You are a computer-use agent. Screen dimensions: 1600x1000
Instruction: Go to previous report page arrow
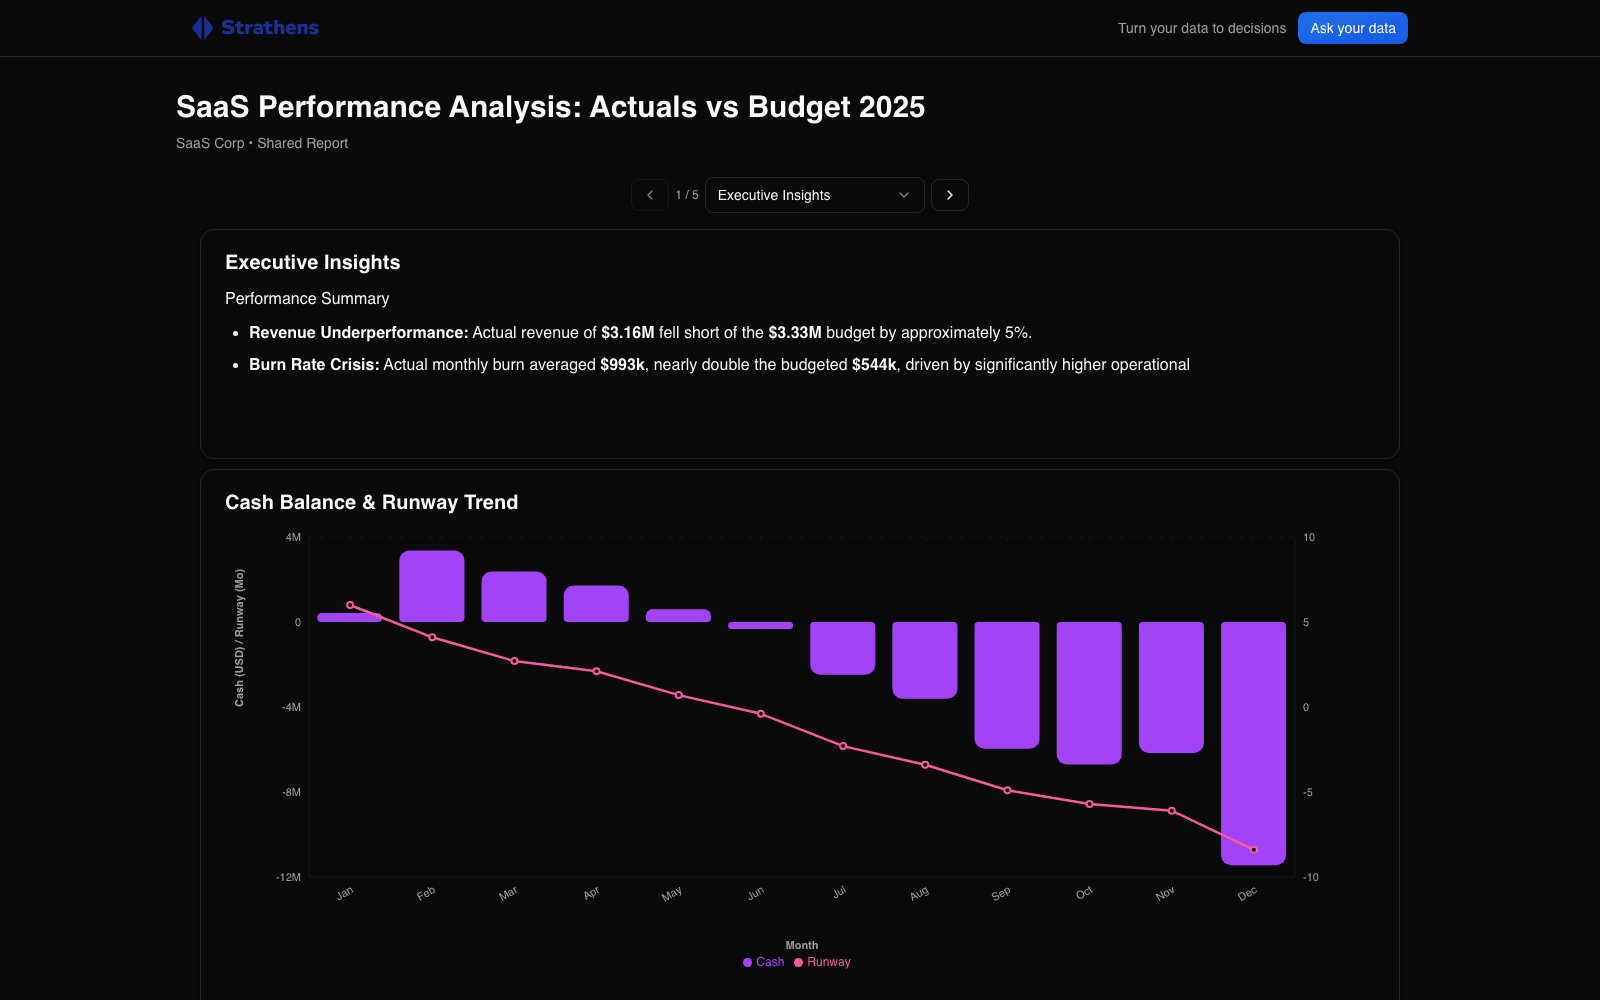click(x=650, y=195)
